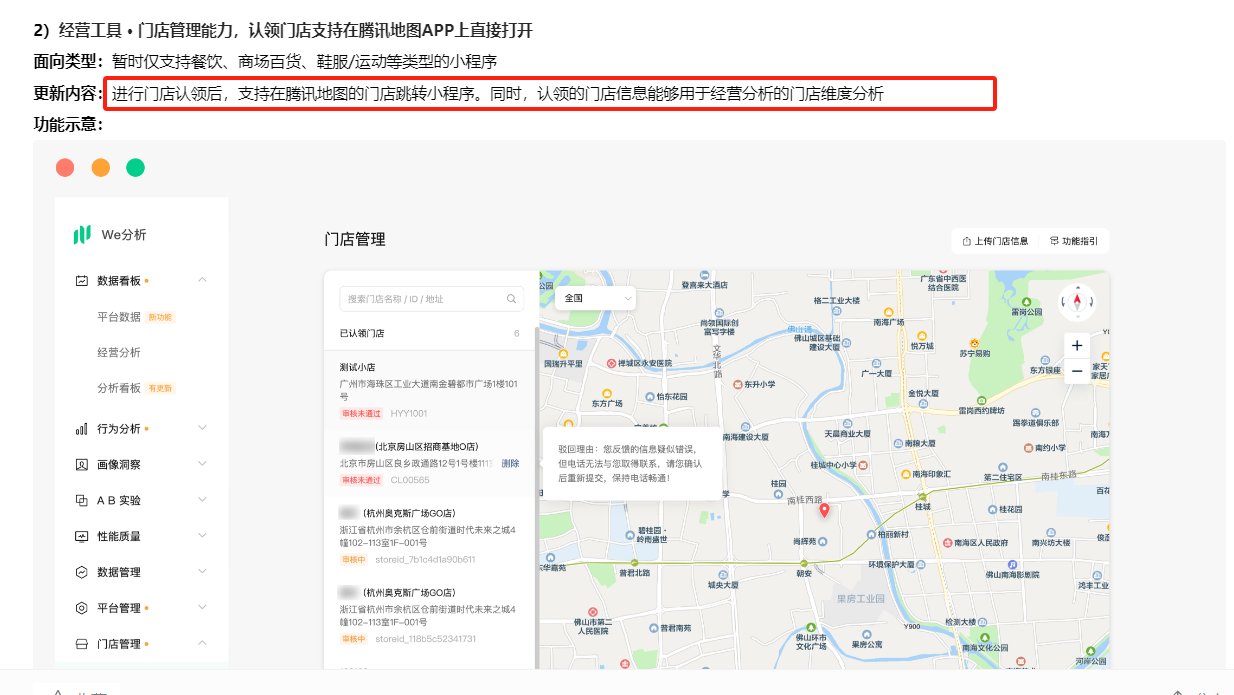Open 经营分析 submenu item
1234x695 pixels.
click(118, 353)
